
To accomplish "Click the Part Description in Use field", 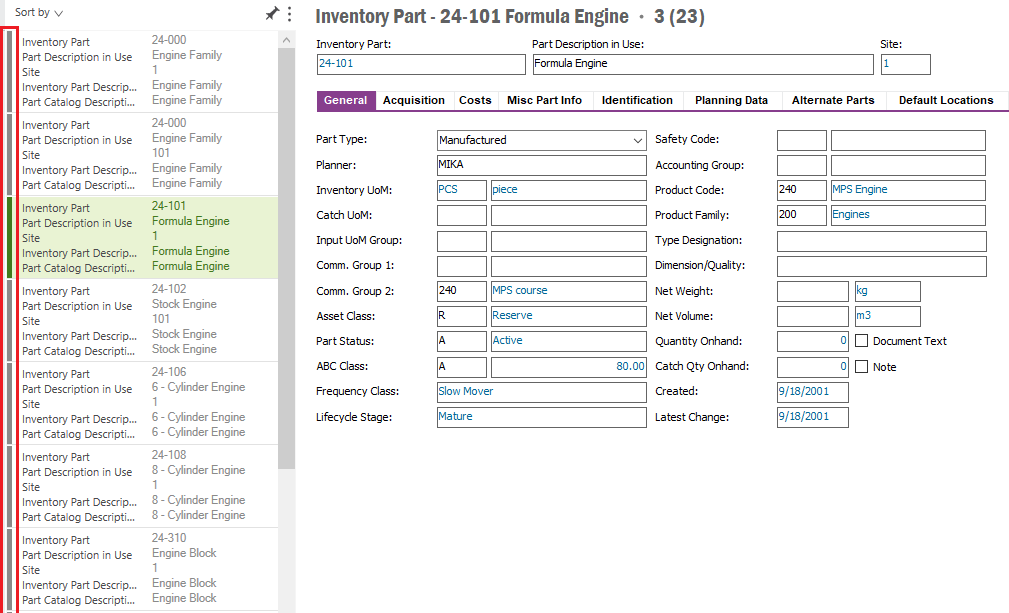I will pos(702,64).
